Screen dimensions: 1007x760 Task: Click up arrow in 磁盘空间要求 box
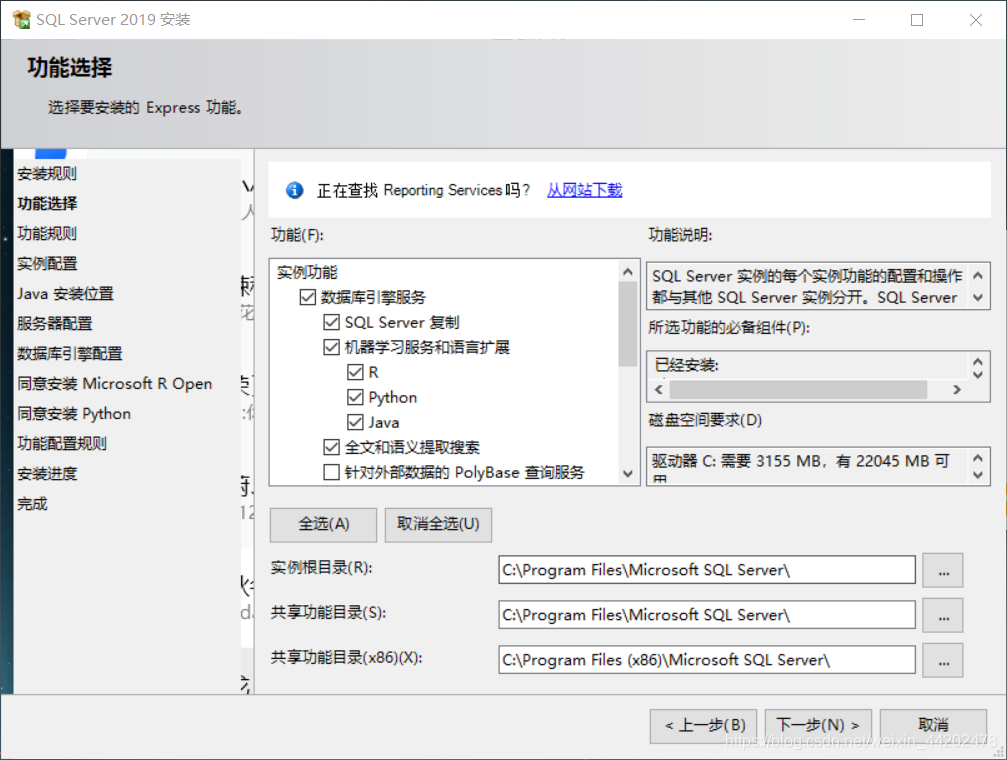pyautogui.click(x=977, y=458)
